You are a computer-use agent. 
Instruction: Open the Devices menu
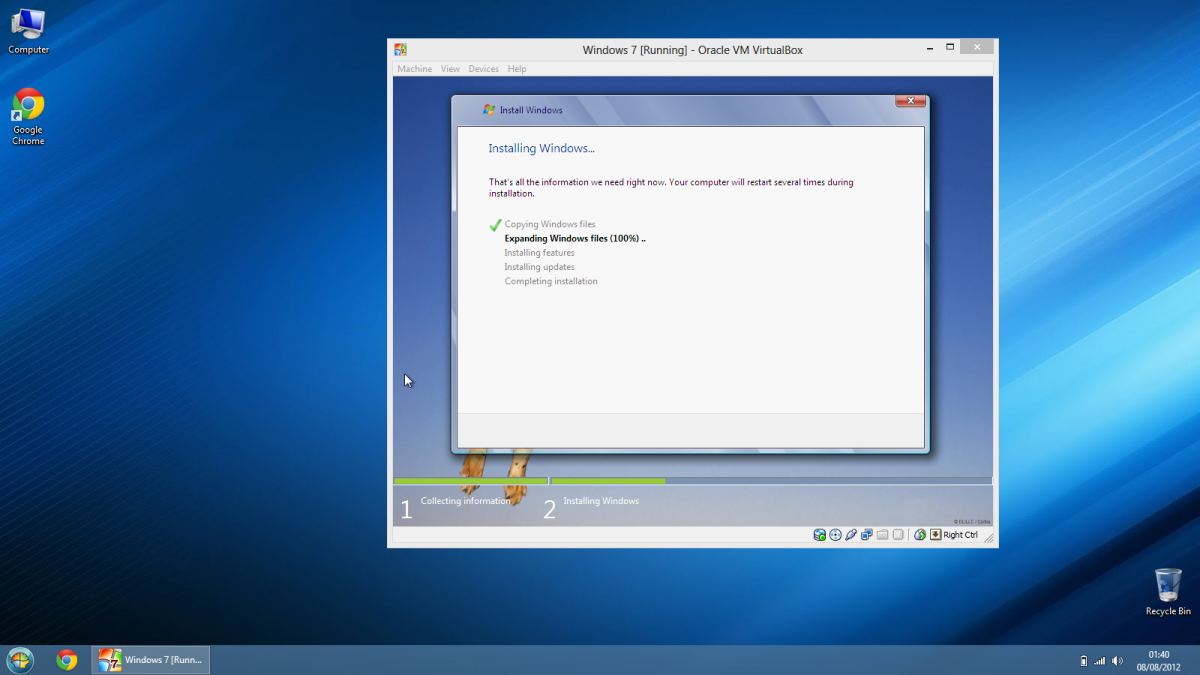pos(483,69)
